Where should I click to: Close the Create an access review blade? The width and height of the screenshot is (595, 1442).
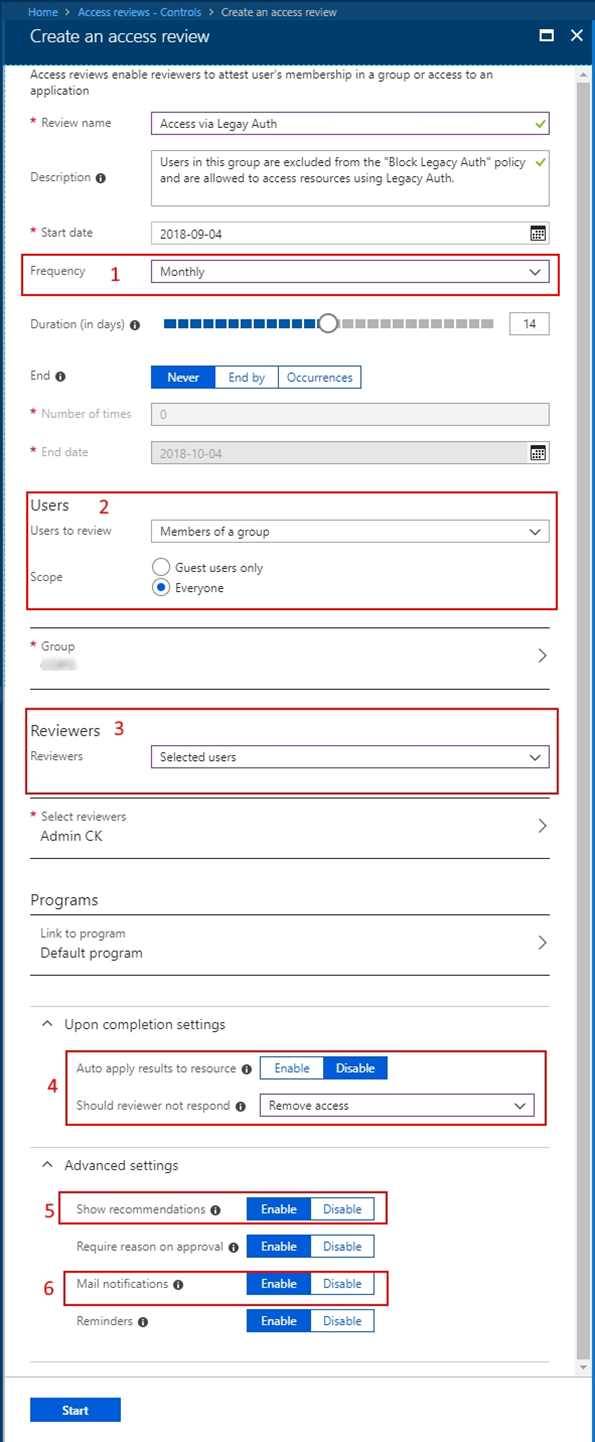point(576,35)
